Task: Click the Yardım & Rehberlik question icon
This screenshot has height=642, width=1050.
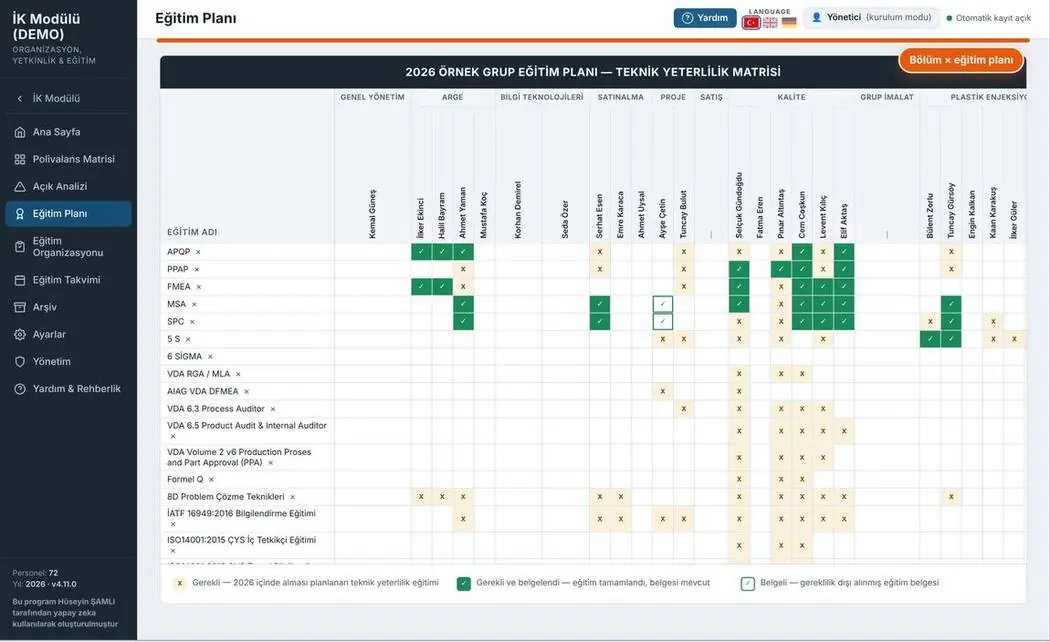Action: pyautogui.click(x=20, y=389)
